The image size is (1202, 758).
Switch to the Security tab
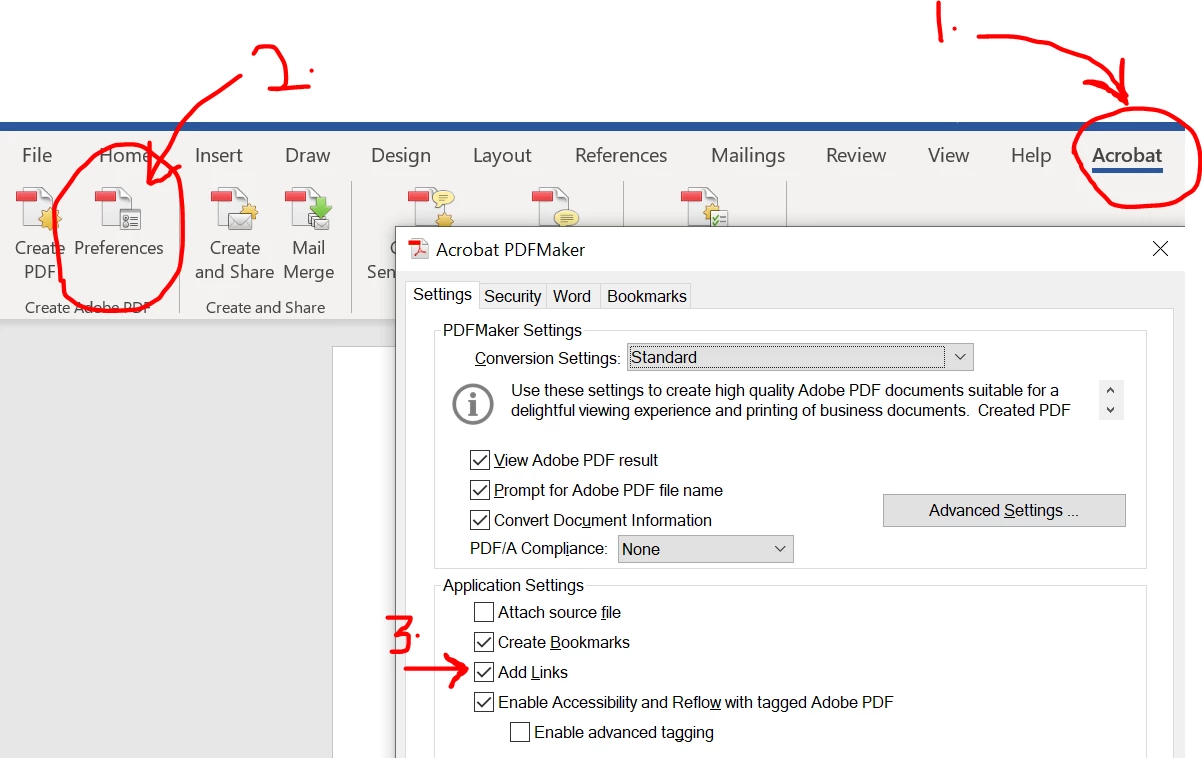point(512,296)
